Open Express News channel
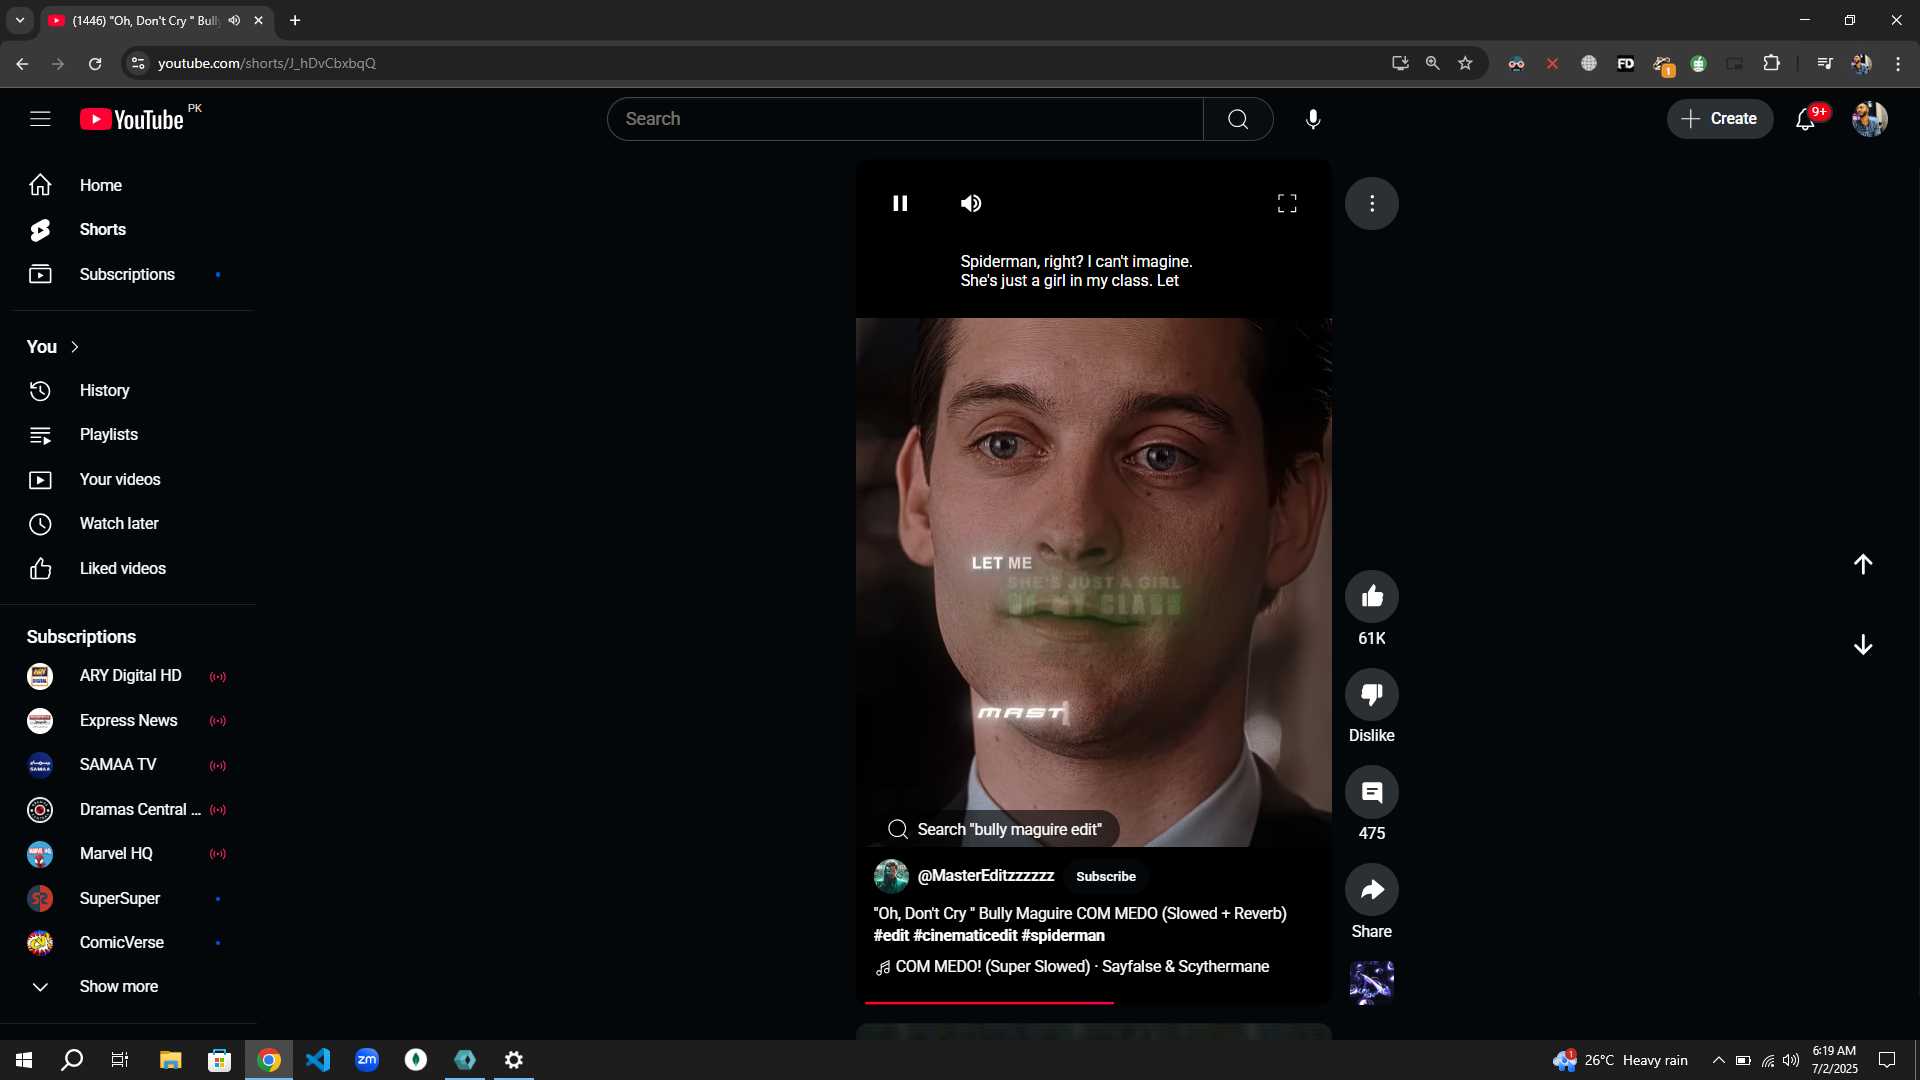 128,721
